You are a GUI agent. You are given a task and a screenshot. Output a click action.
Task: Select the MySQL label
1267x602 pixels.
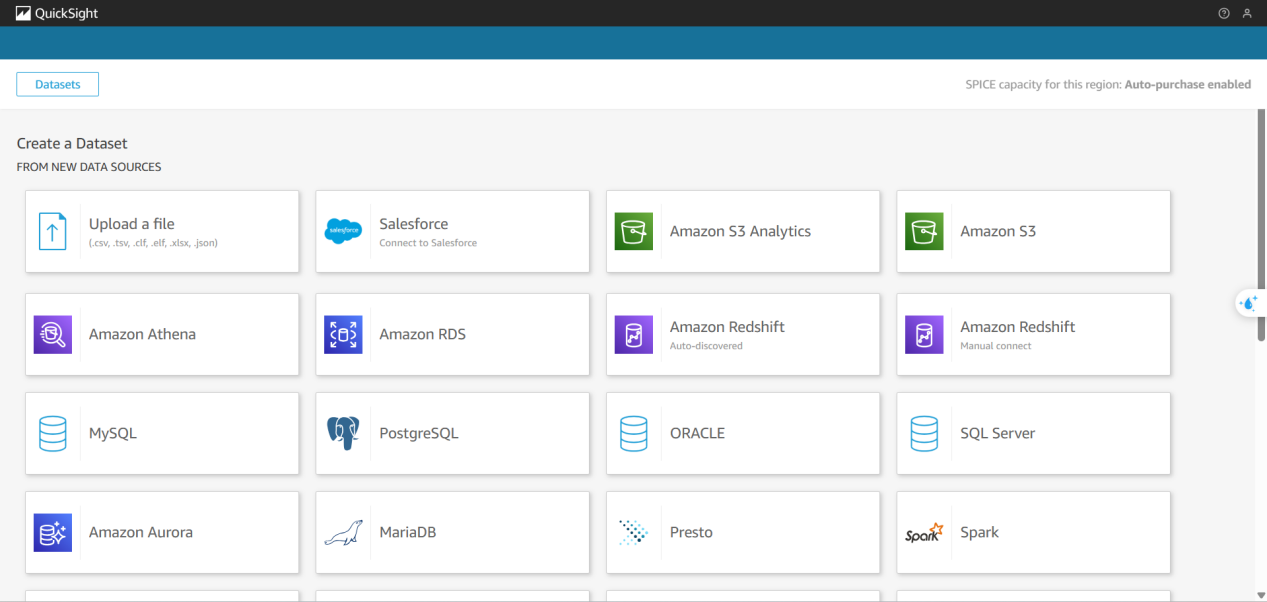(113, 433)
